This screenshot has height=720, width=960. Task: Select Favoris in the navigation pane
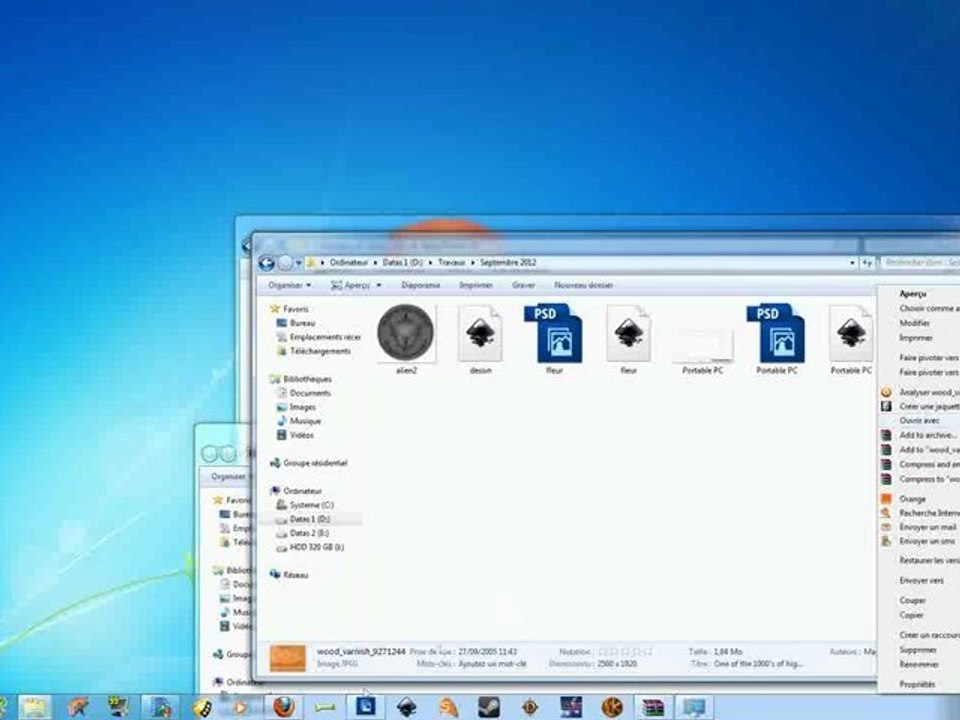[x=290, y=309]
